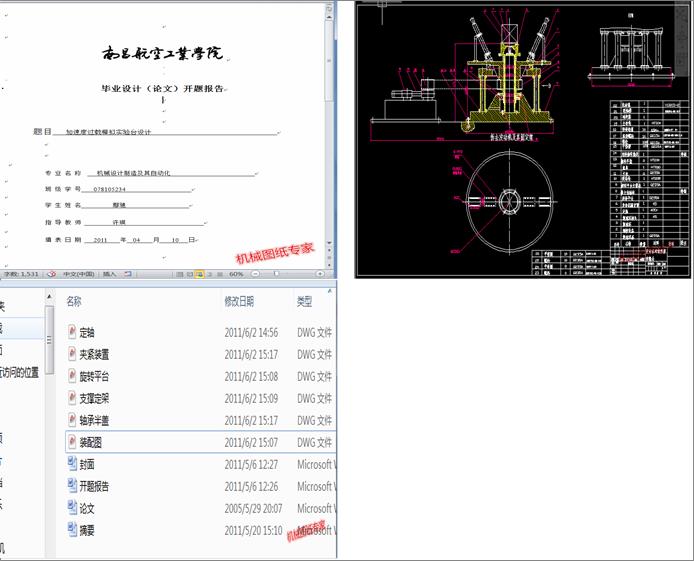Open the select browse object button
Screen dimensions: 694x561
tap(329, 257)
